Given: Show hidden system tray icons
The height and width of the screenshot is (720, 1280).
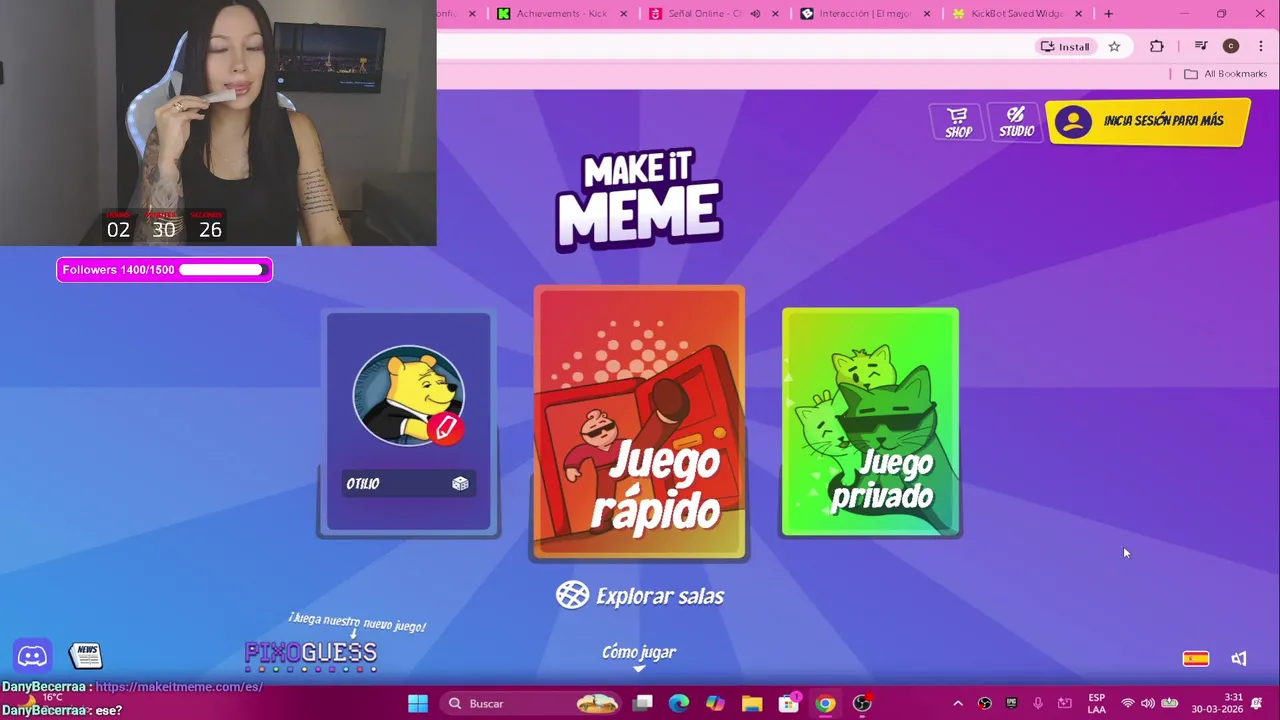Looking at the screenshot, I should [957, 703].
